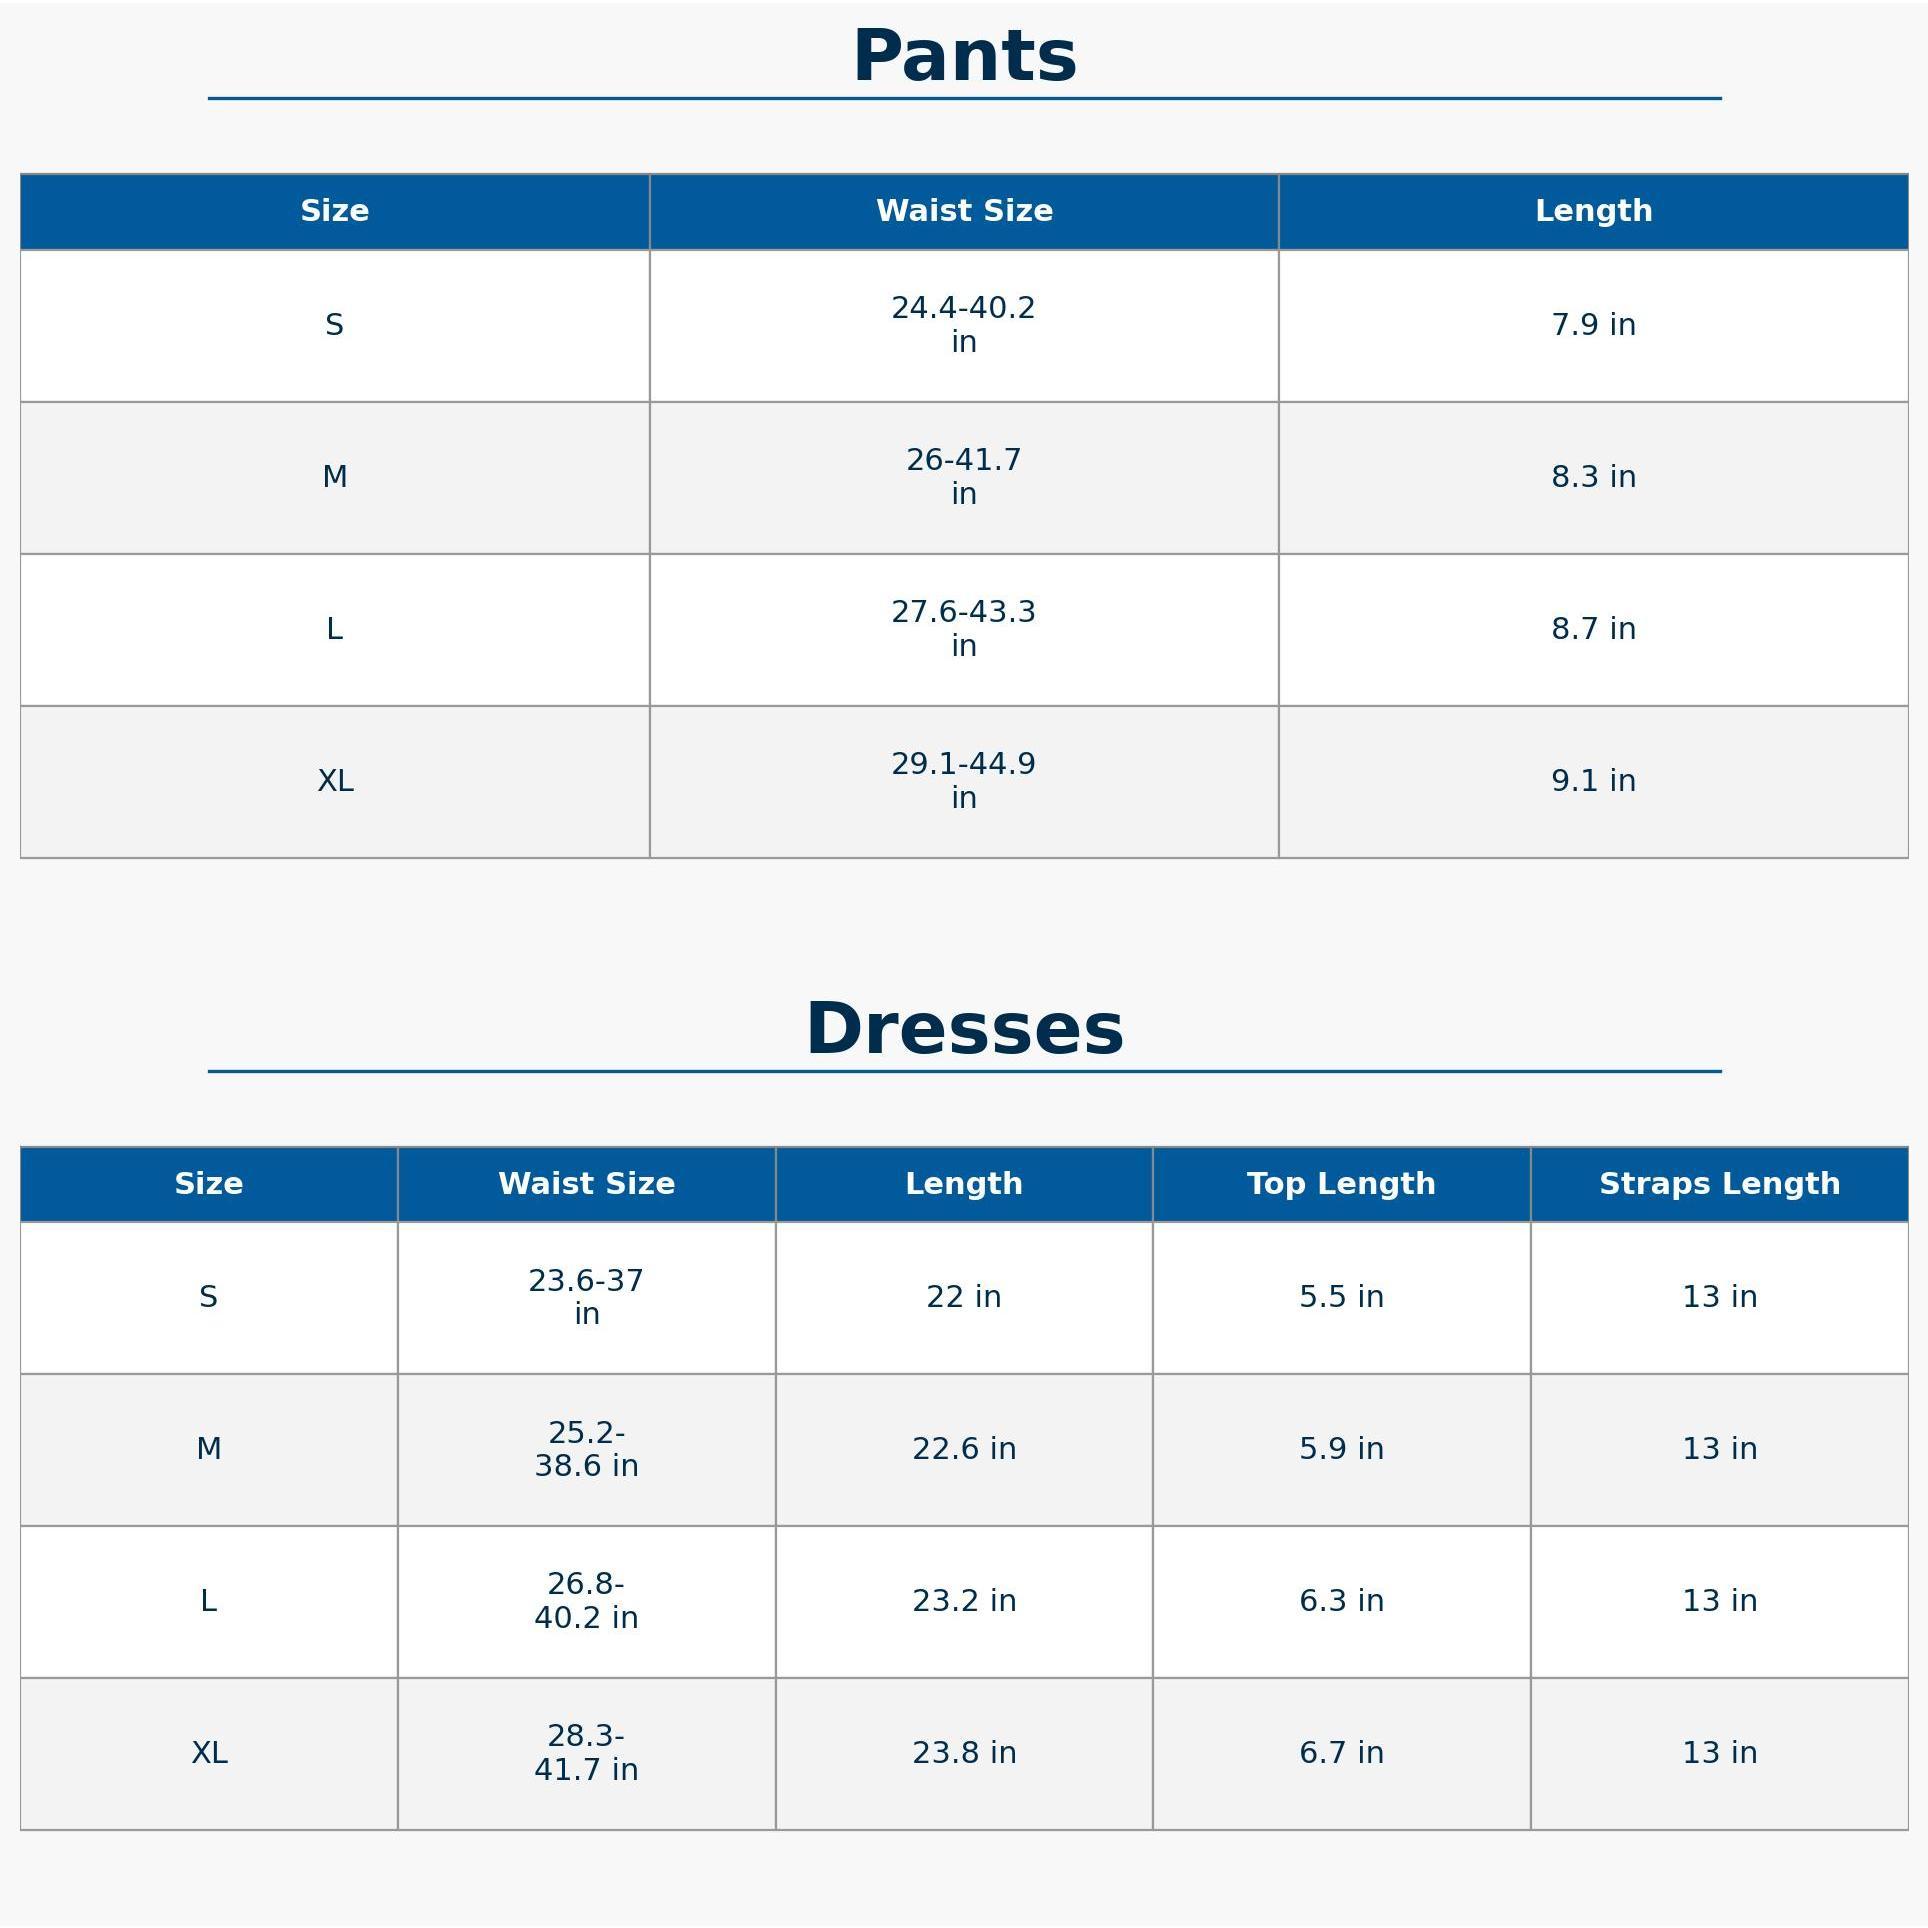Click the Dresses section heading
Viewport: 1928px width, 1928px height.
click(x=964, y=1029)
